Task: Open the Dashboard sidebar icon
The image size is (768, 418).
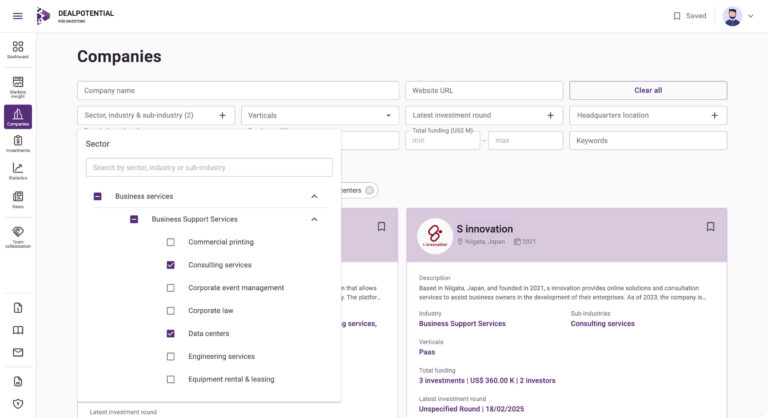Action: tap(18, 49)
